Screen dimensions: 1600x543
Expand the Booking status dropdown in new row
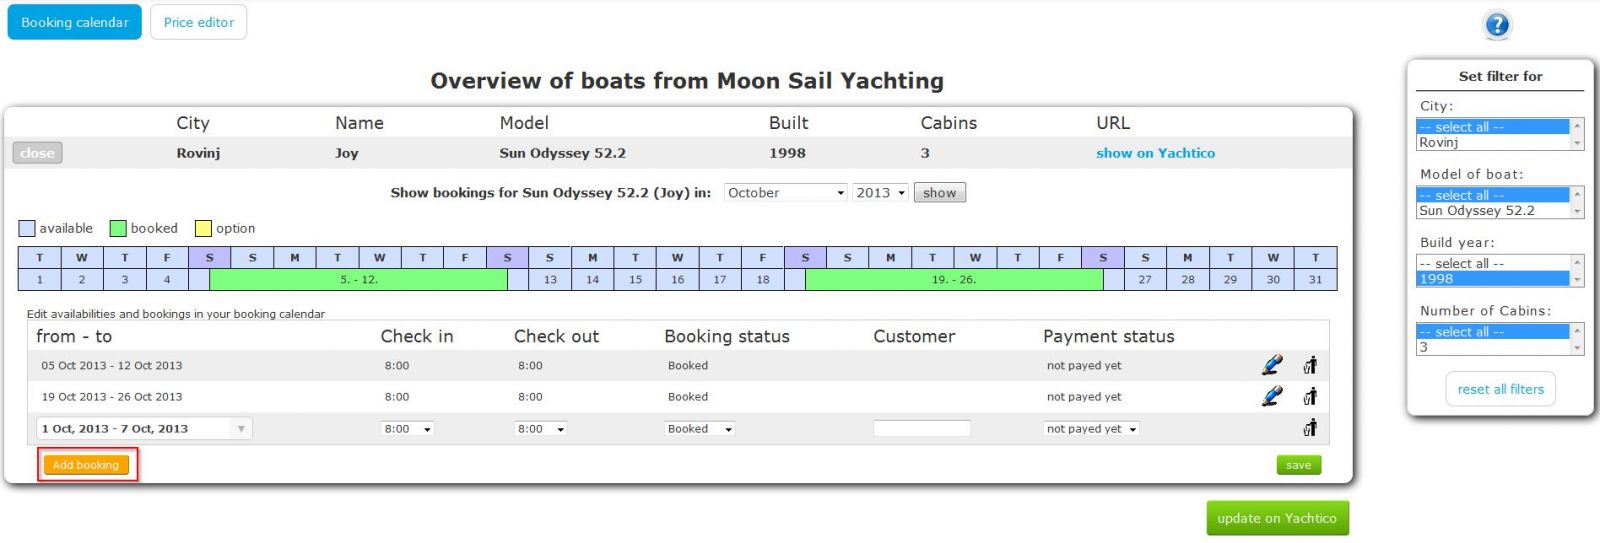(700, 429)
